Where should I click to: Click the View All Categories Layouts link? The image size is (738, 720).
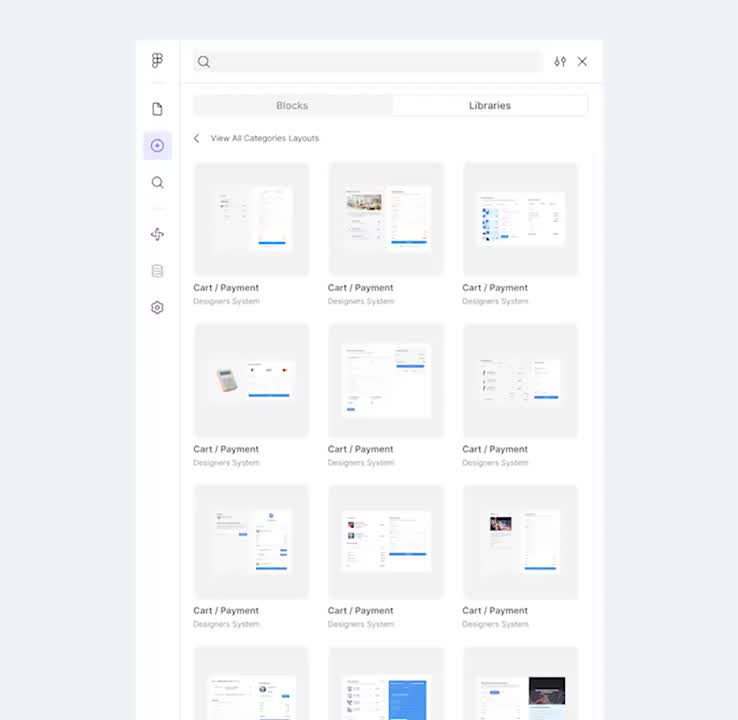265,138
